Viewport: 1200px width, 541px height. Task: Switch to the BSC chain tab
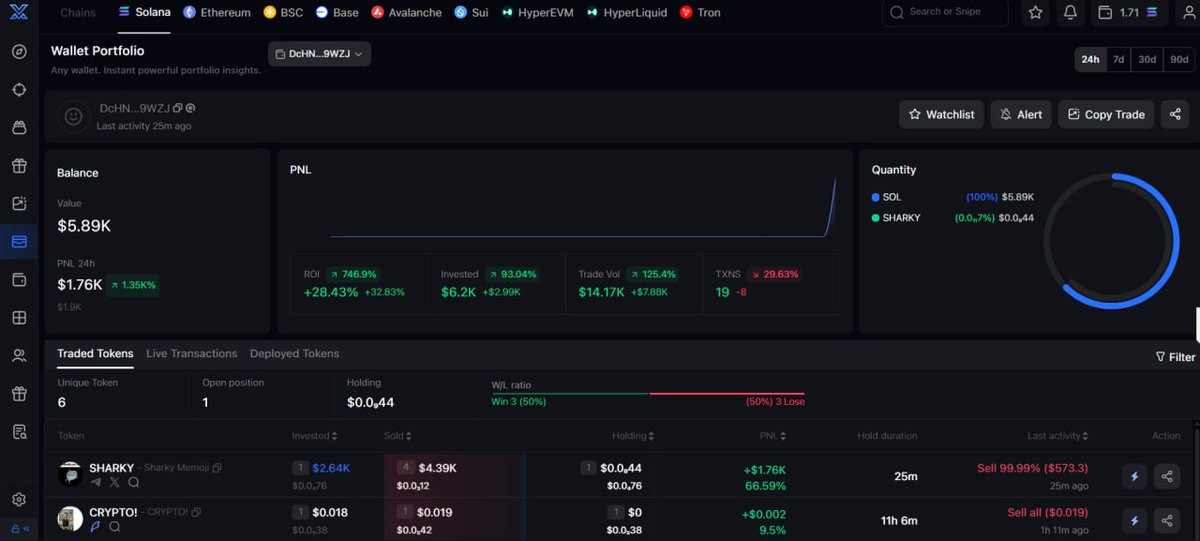coord(284,13)
